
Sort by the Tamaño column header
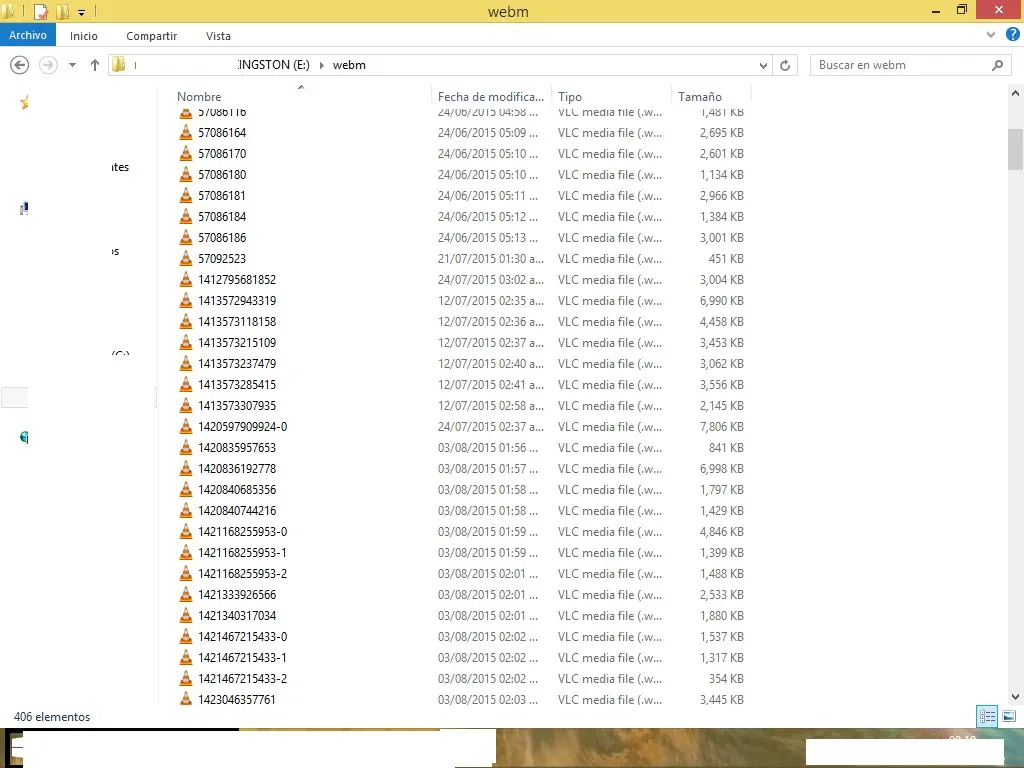(699, 97)
